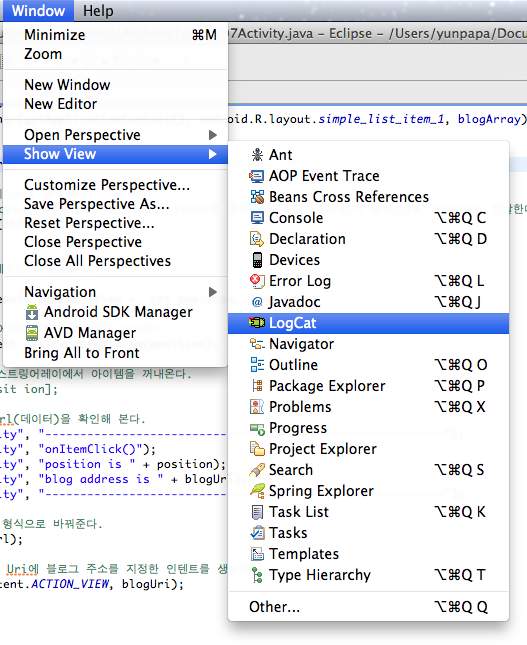
Task: Click the Project Explorer folder icon
Action: 257,449
